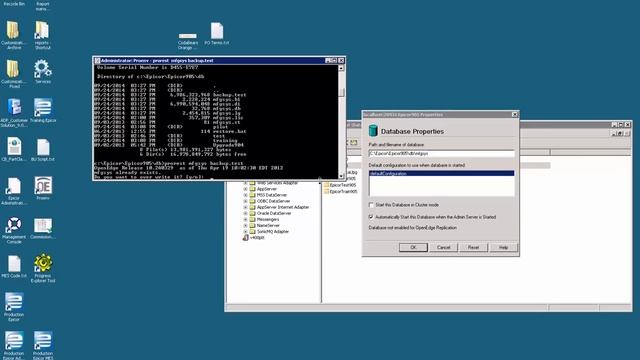Open the Epicor Administration shortcut icon

[x=14, y=190]
